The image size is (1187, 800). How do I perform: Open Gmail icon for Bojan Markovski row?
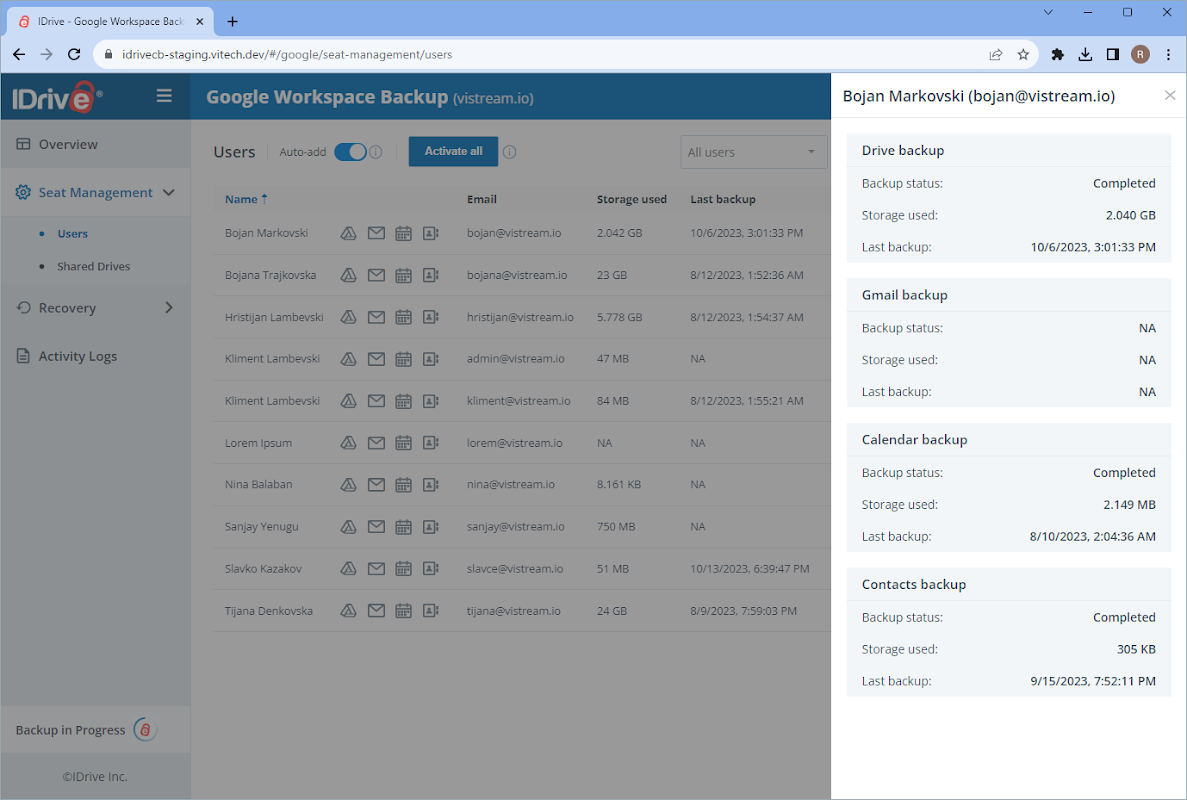pos(376,233)
